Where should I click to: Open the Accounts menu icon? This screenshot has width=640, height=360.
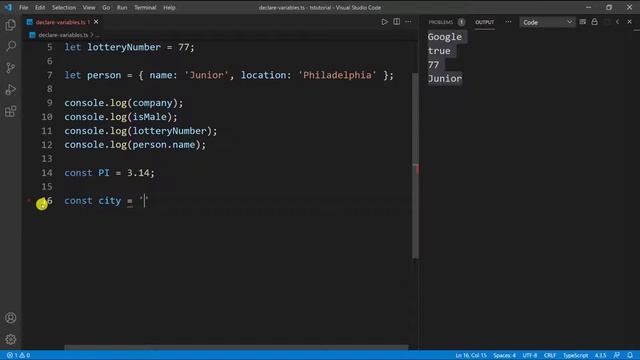point(11,318)
